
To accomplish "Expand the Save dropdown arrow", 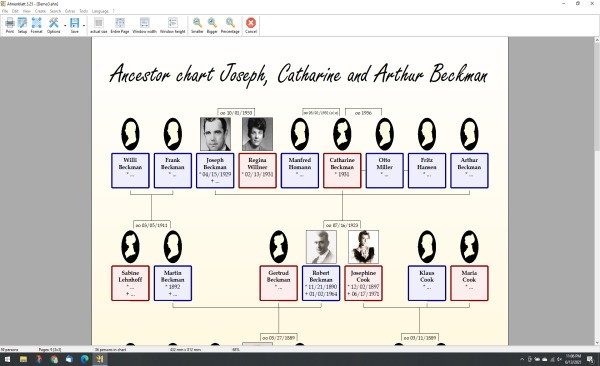I will [84, 26].
